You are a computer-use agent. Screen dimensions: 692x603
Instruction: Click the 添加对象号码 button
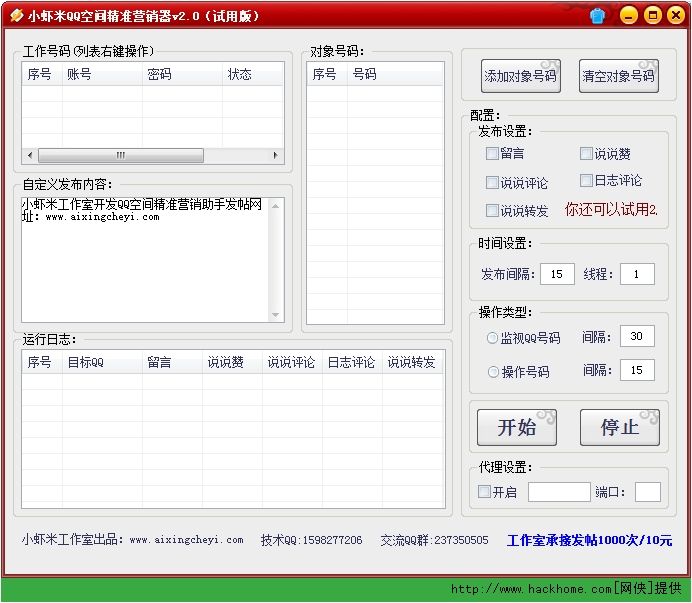[x=521, y=76]
